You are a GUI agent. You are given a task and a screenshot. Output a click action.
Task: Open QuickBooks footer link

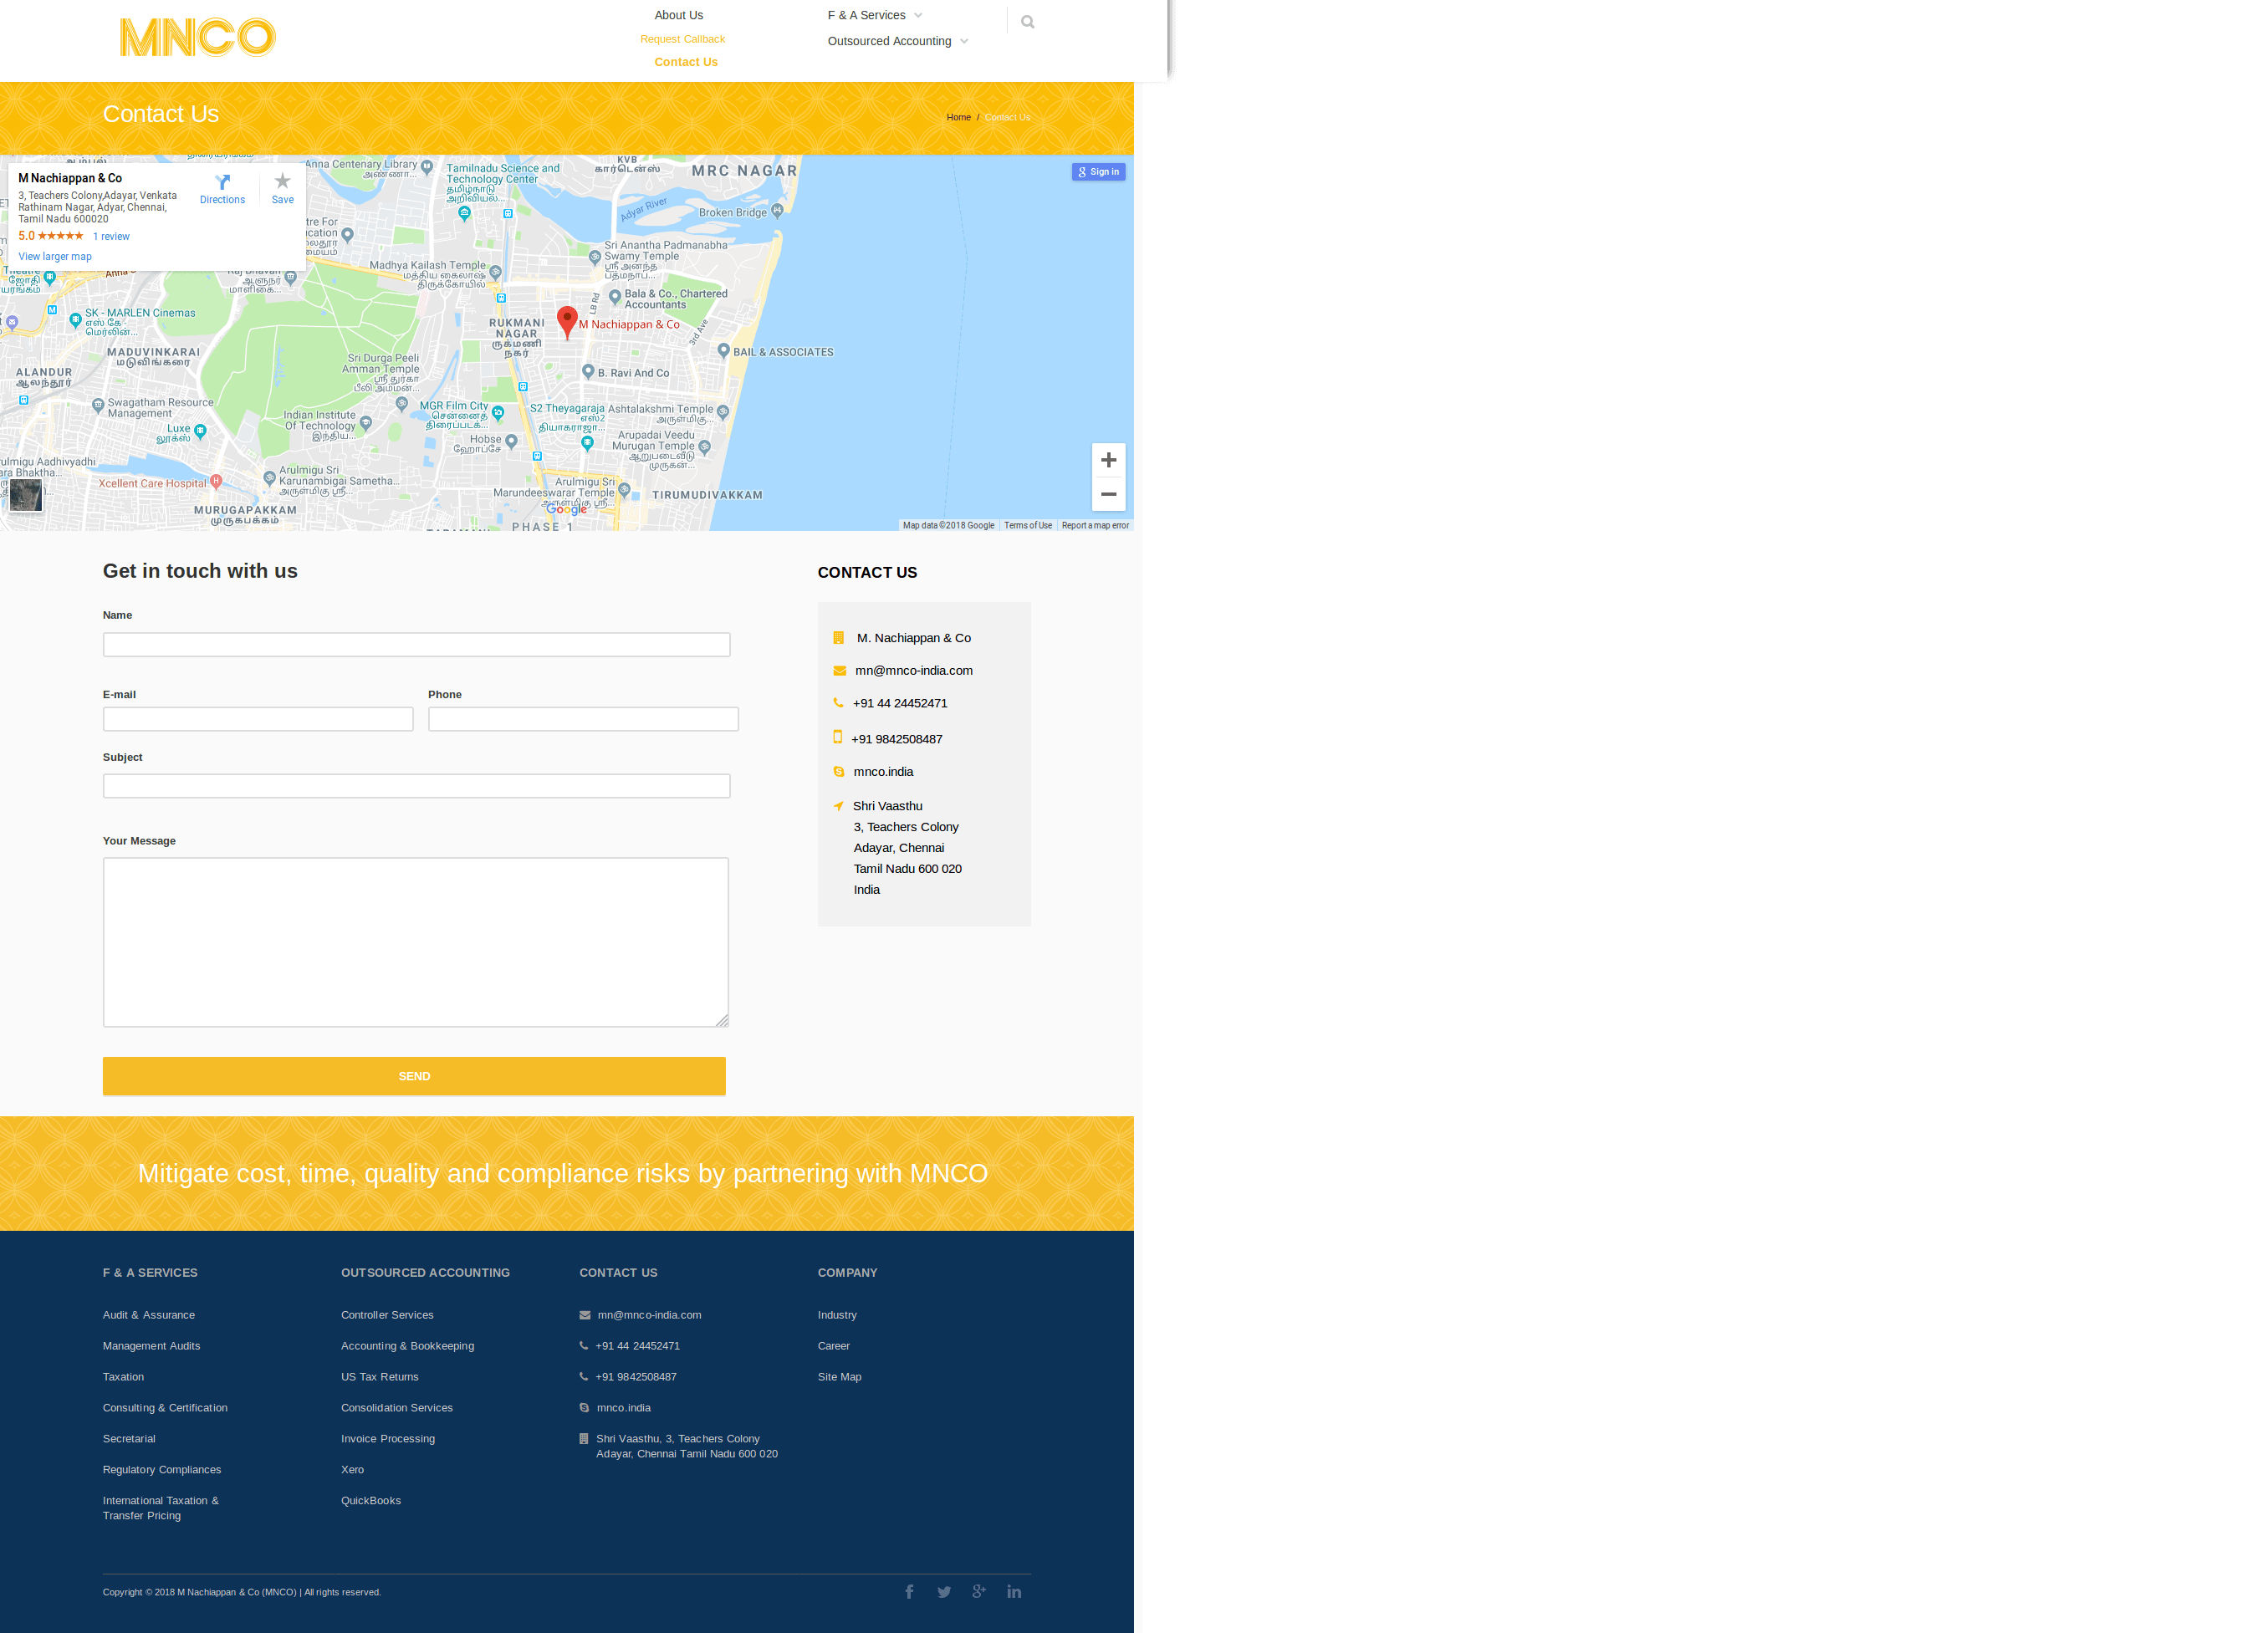click(x=371, y=1501)
